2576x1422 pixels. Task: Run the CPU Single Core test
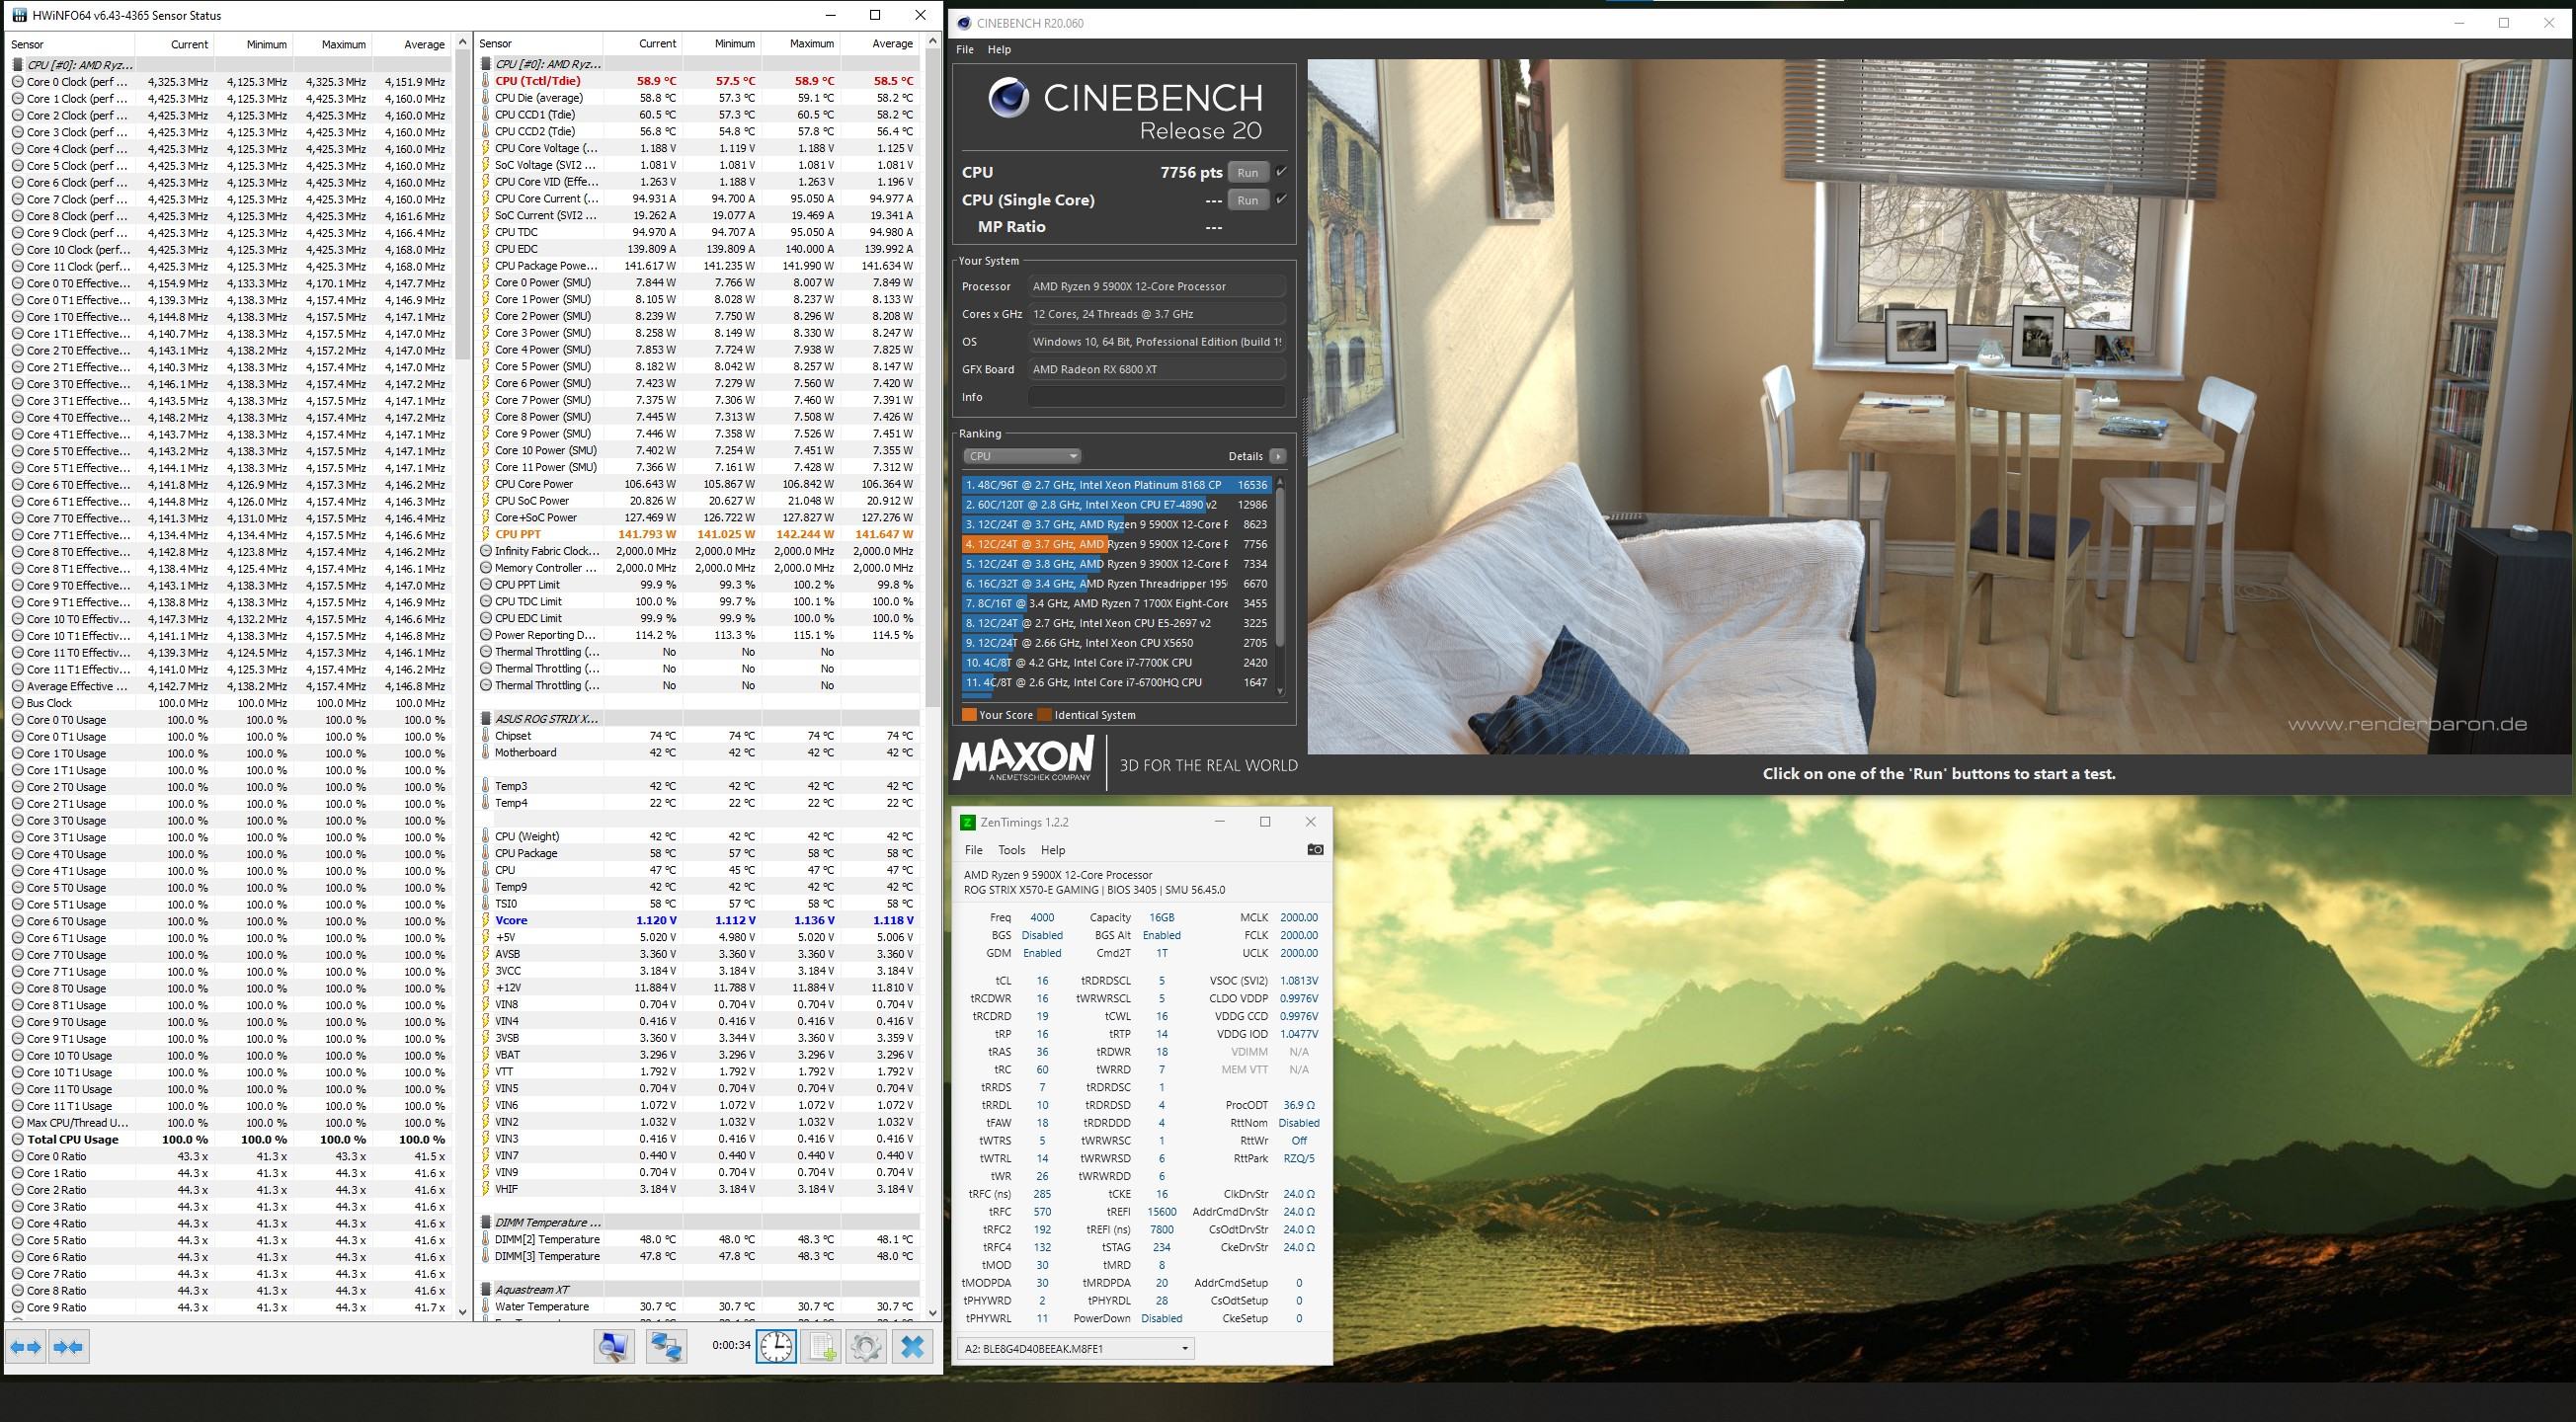(1248, 200)
